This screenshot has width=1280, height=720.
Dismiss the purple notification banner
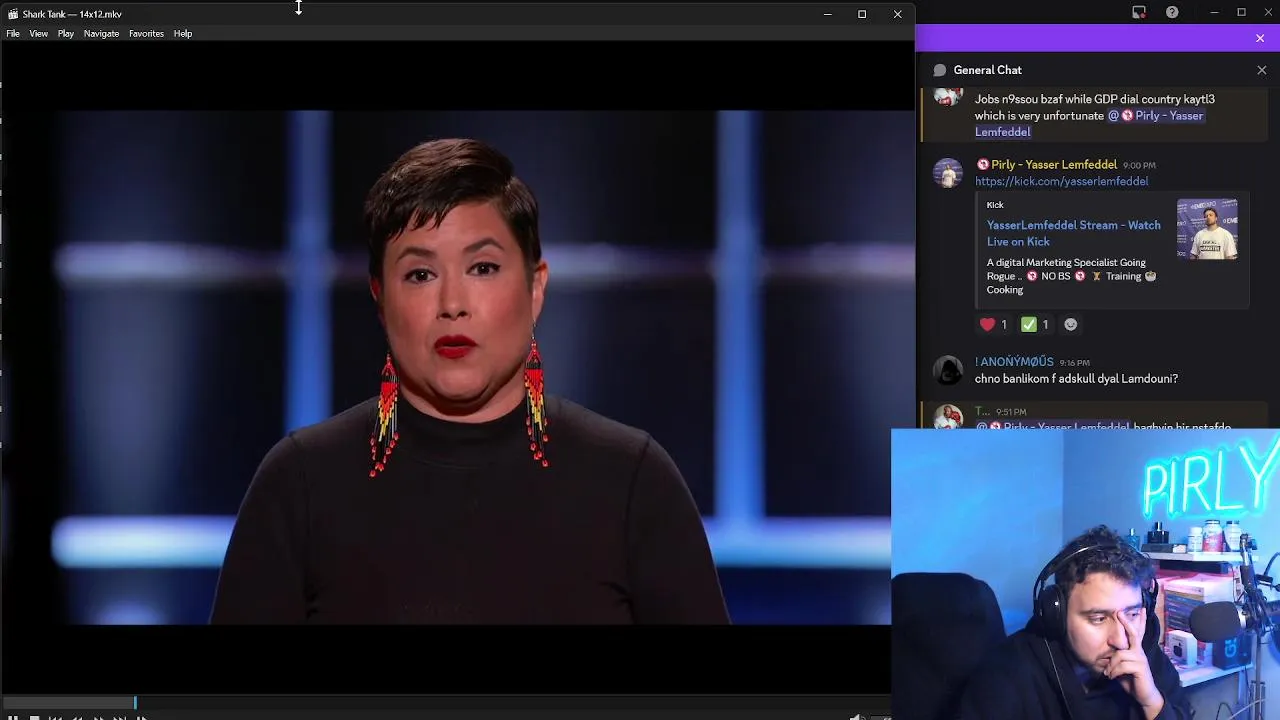[x=1260, y=38]
